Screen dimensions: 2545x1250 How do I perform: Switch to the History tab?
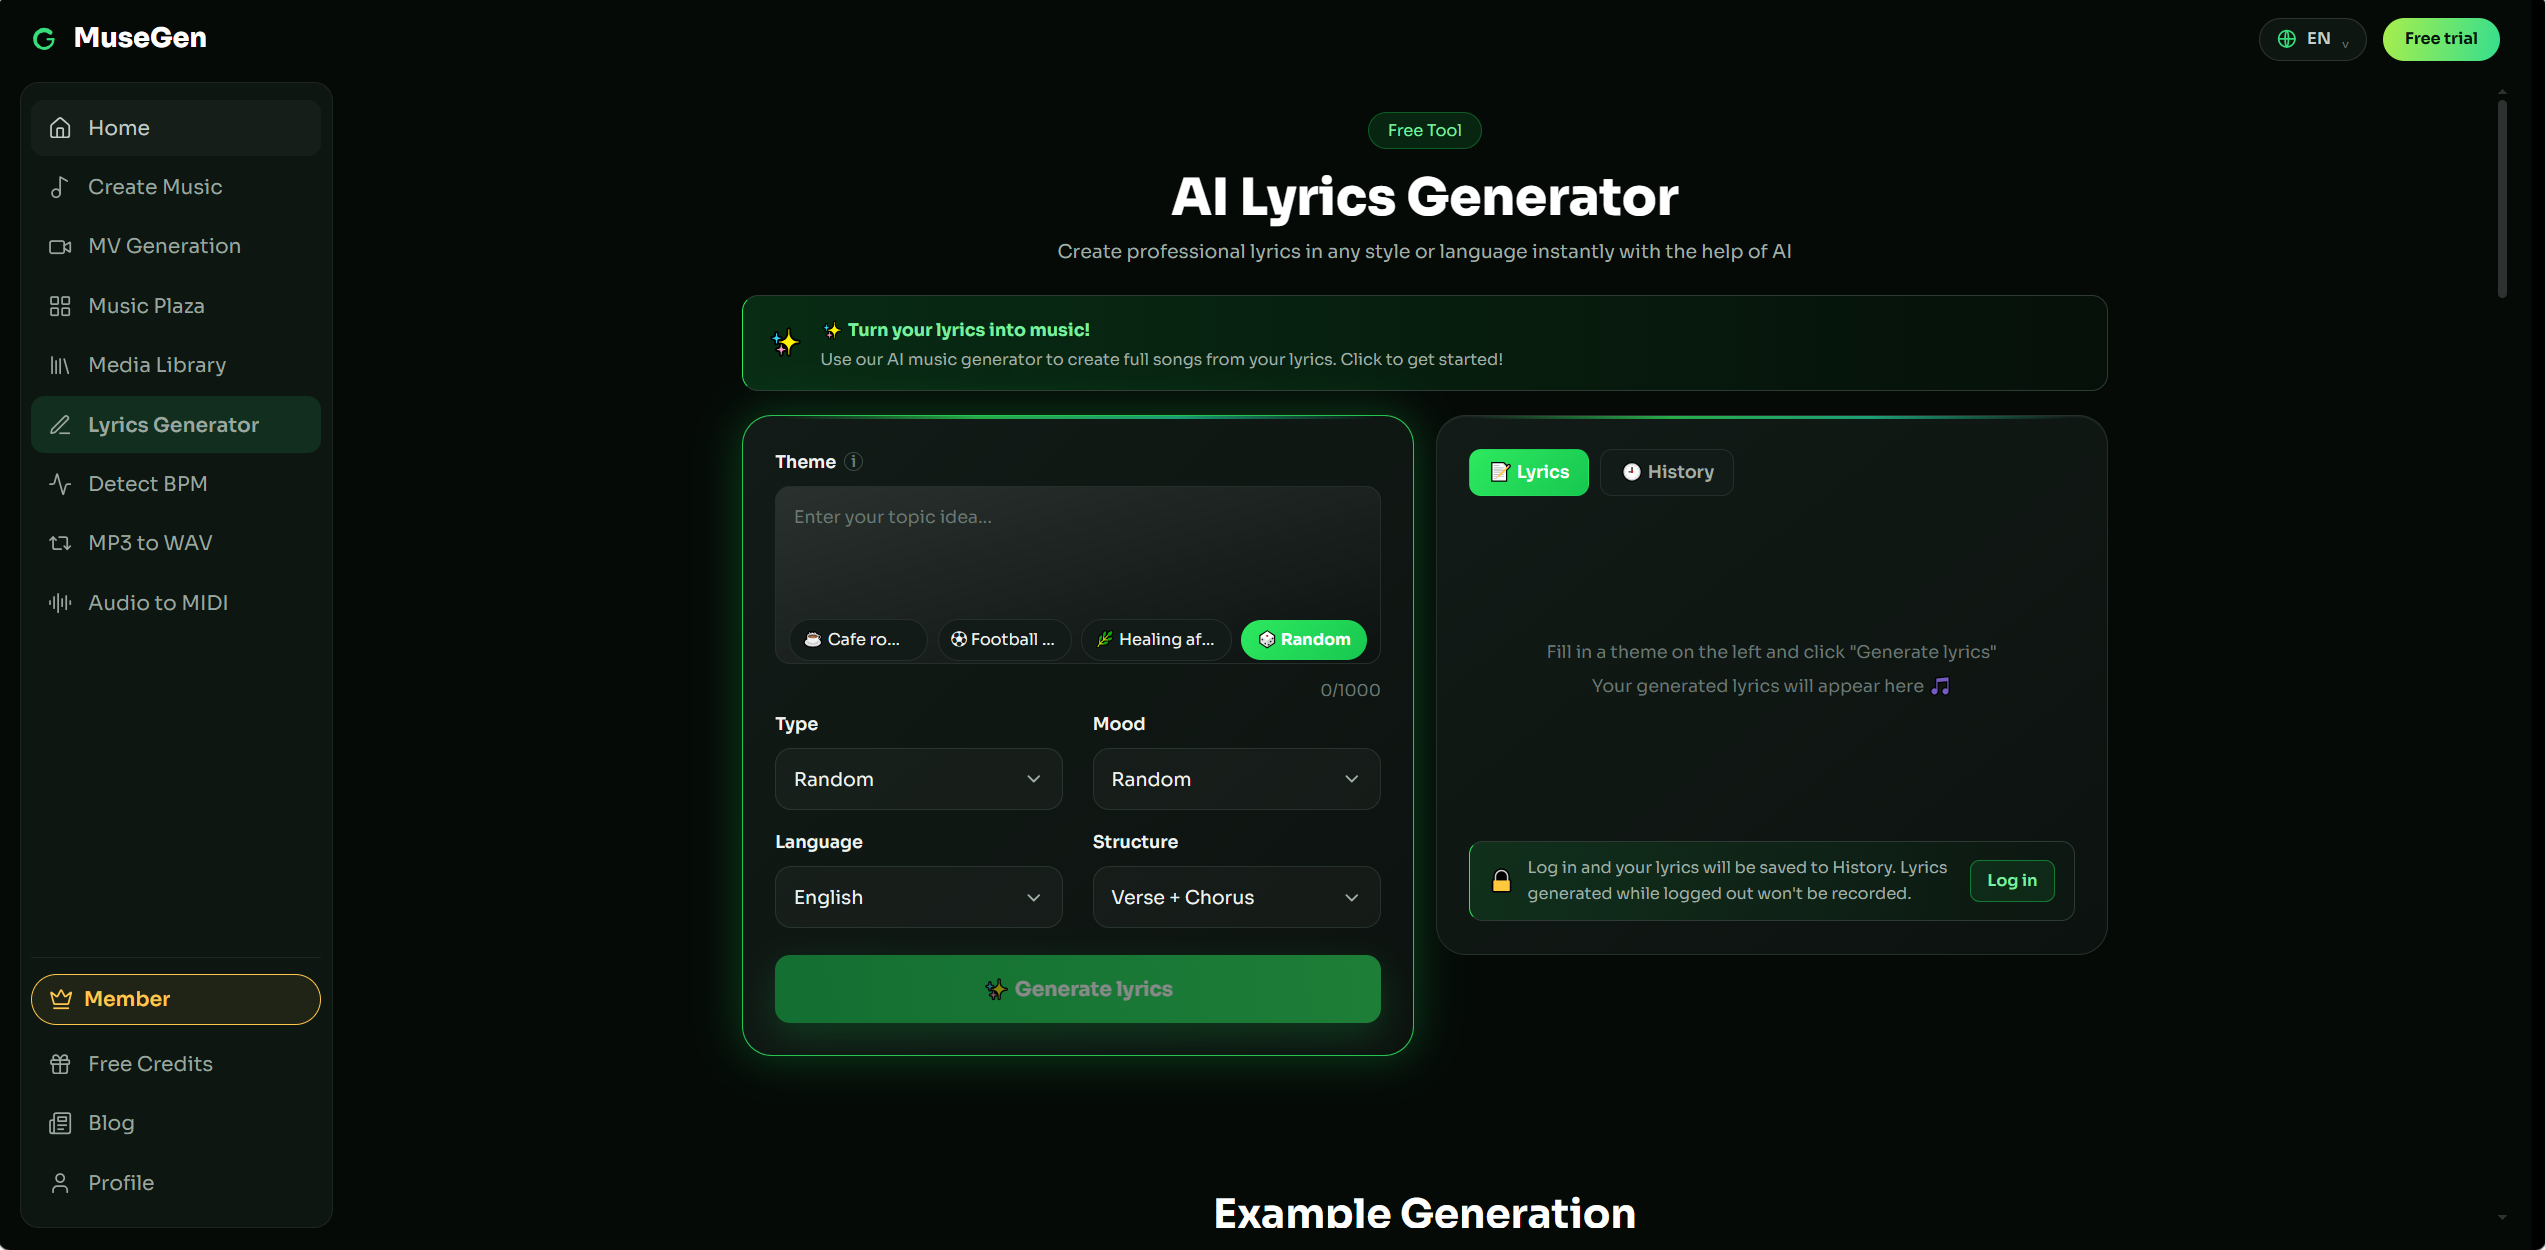pyautogui.click(x=1666, y=472)
